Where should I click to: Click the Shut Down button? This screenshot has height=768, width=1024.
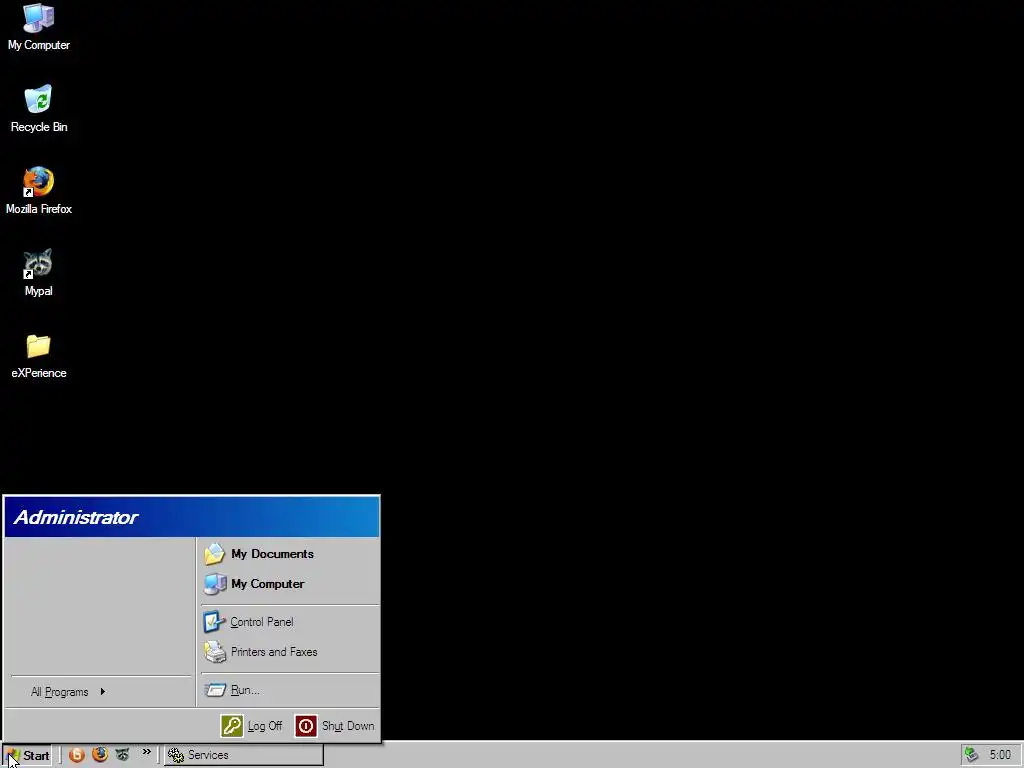[x=334, y=726]
